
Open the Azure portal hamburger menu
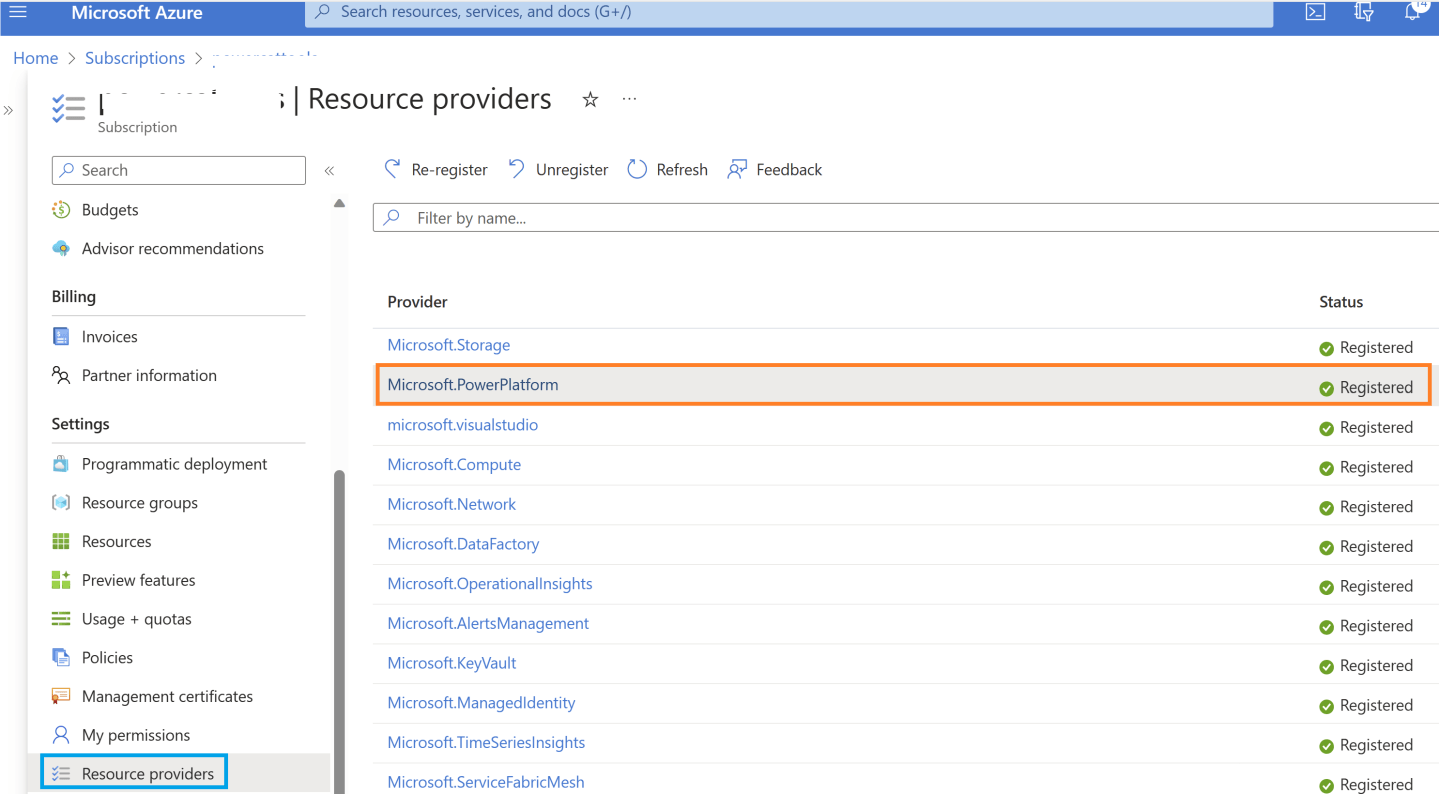pyautogui.click(x=17, y=12)
